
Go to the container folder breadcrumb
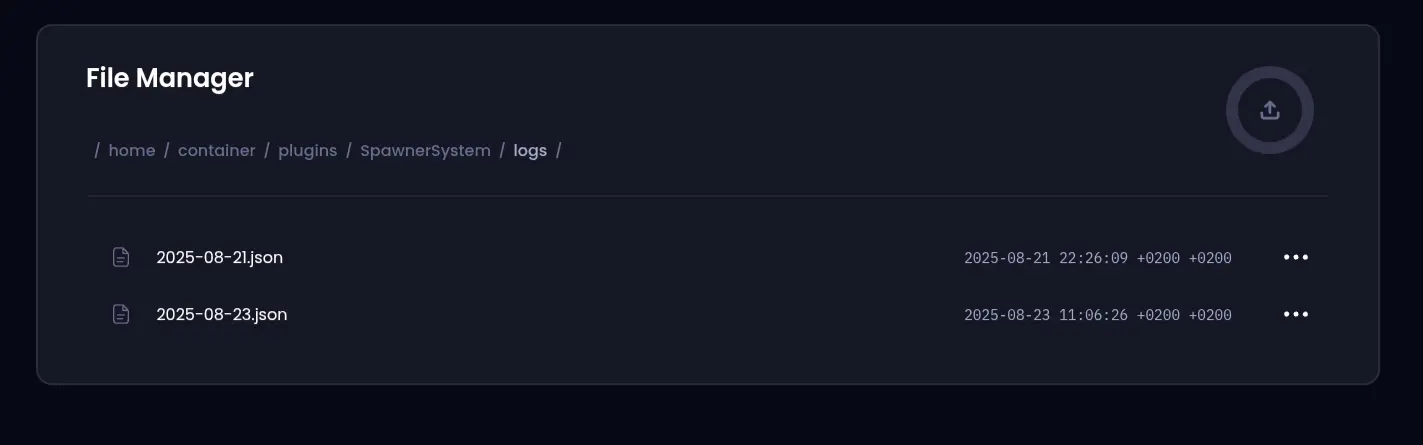[216, 151]
